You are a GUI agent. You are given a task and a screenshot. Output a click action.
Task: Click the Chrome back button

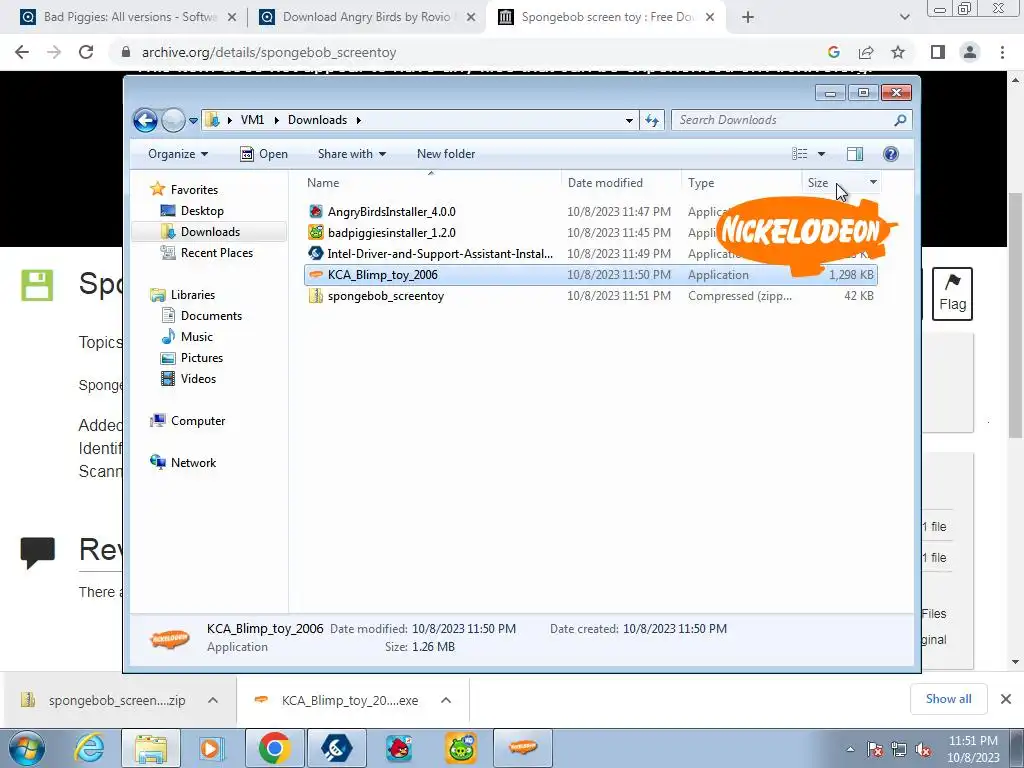coord(22,52)
